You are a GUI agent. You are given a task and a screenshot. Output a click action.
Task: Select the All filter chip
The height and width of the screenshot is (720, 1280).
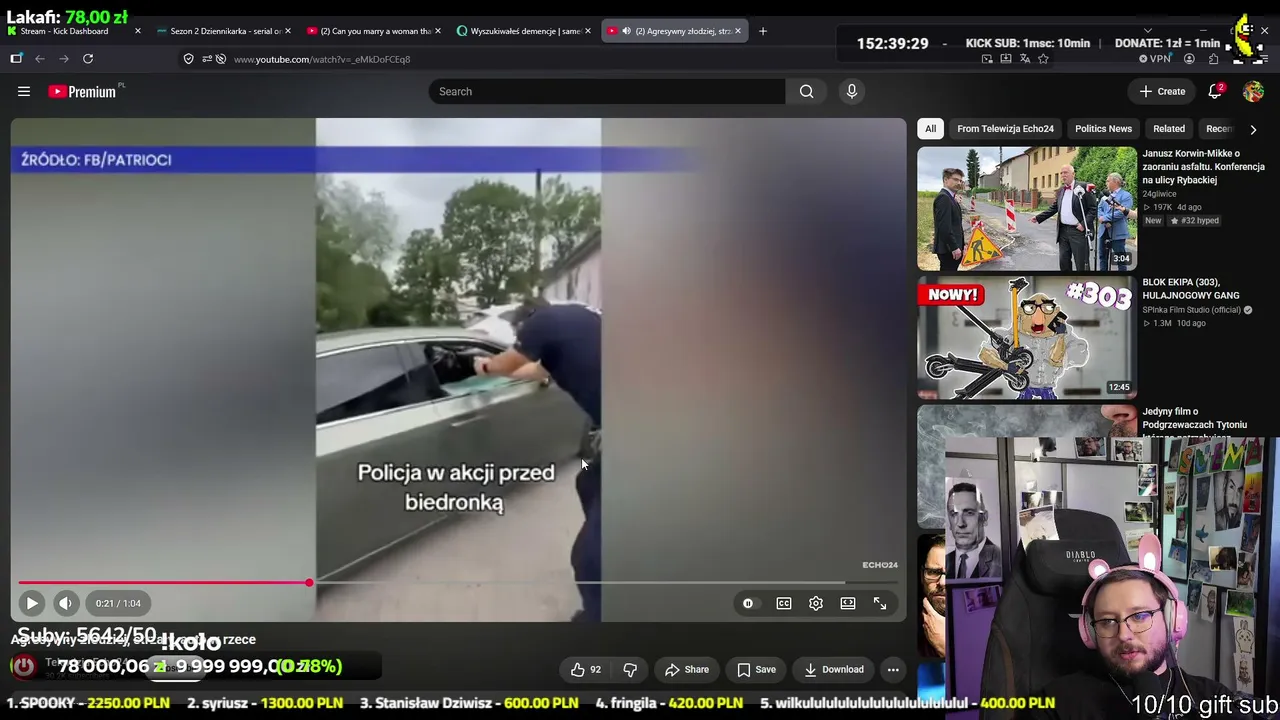930,129
